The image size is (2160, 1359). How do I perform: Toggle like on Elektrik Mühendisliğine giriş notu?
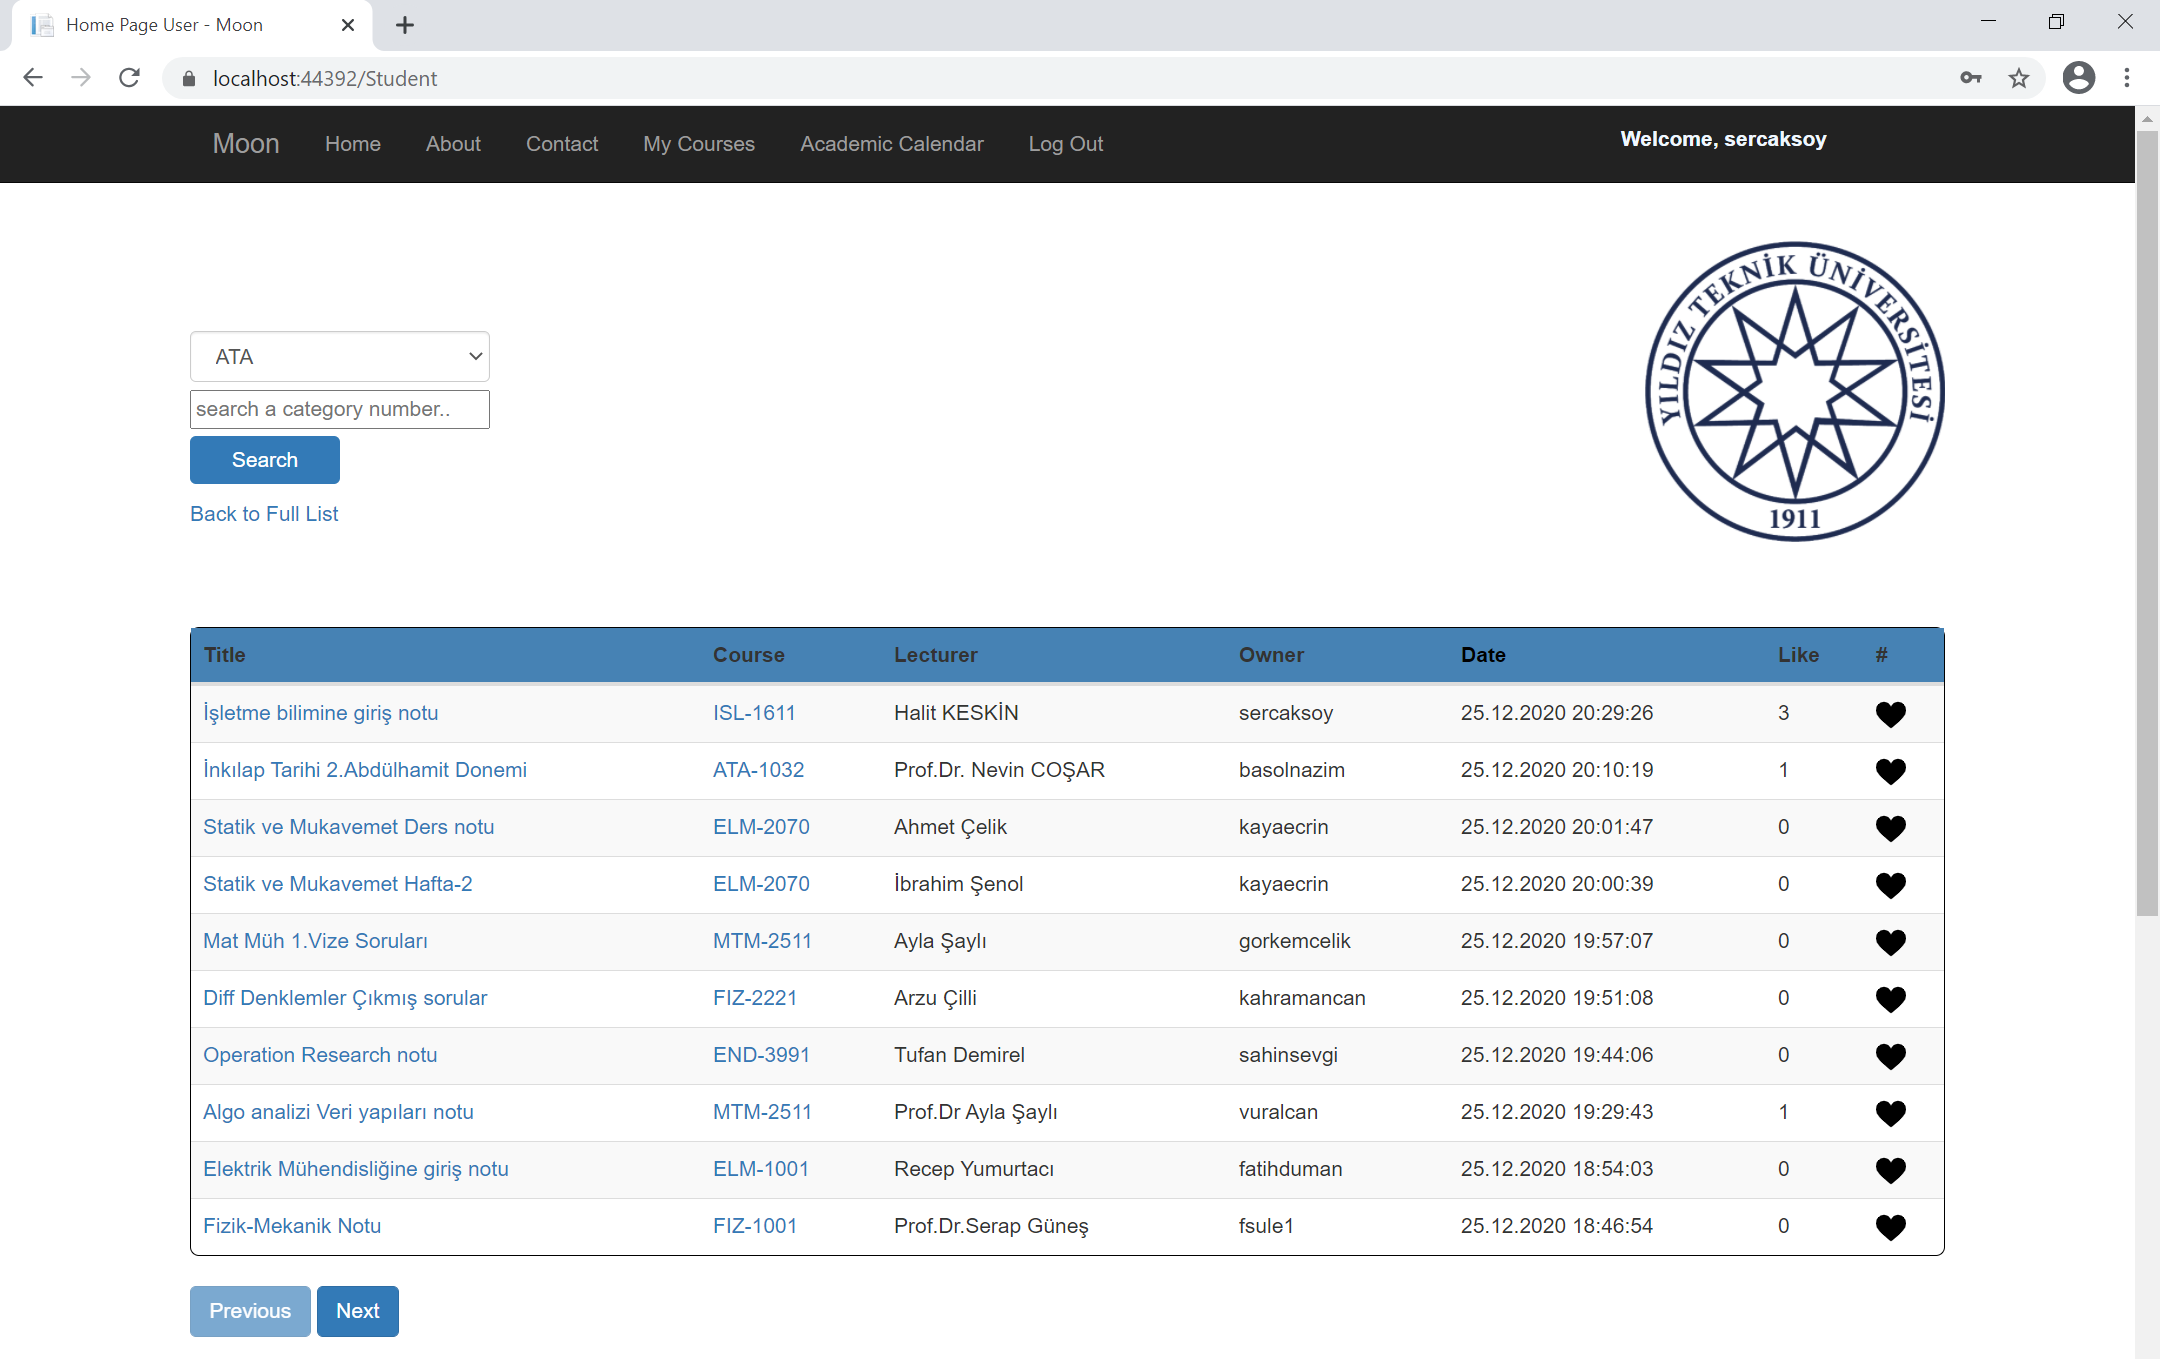1890,1170
